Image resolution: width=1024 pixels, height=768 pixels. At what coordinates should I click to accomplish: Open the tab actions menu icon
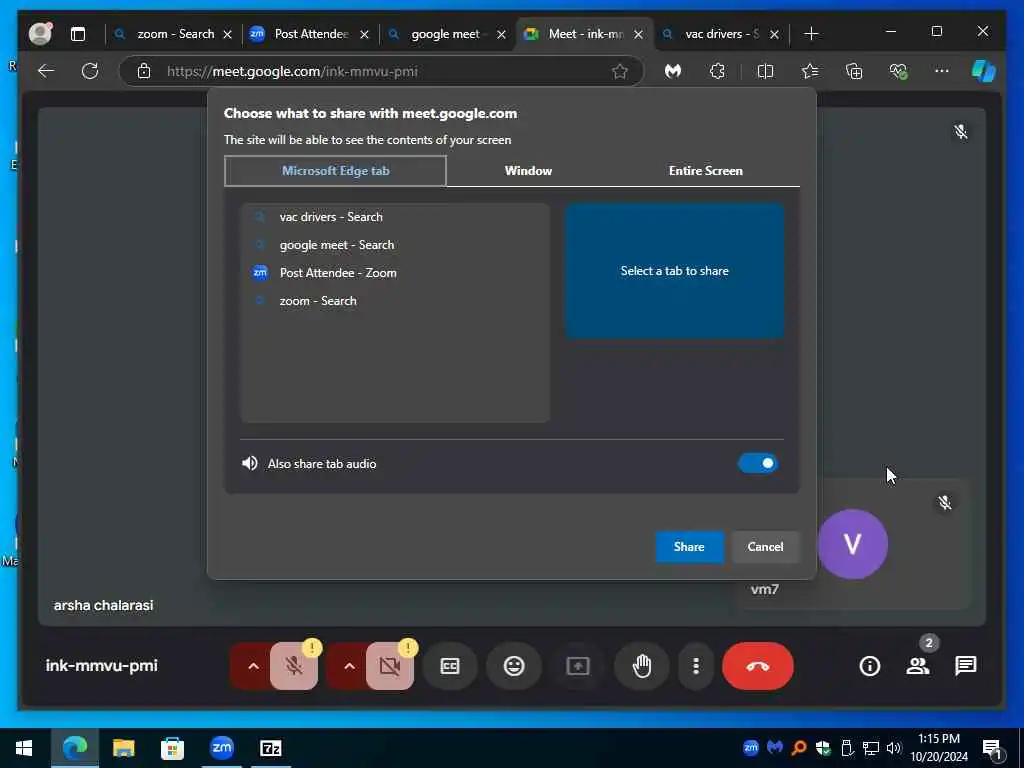click(x=78, y=34)
